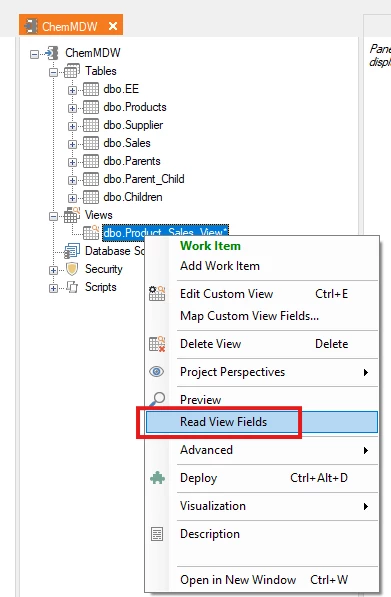Open the Advanced submenu arrow
This screenshot has width=391, height=597.
pyautogui.click(x=366, y=450)
